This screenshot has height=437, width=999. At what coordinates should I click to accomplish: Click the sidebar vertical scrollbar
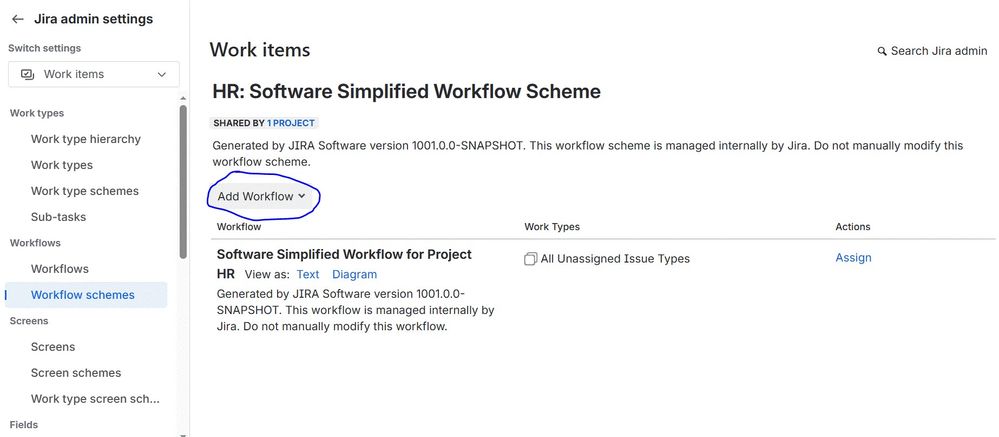pyautogui.click(x=183, y=182)
